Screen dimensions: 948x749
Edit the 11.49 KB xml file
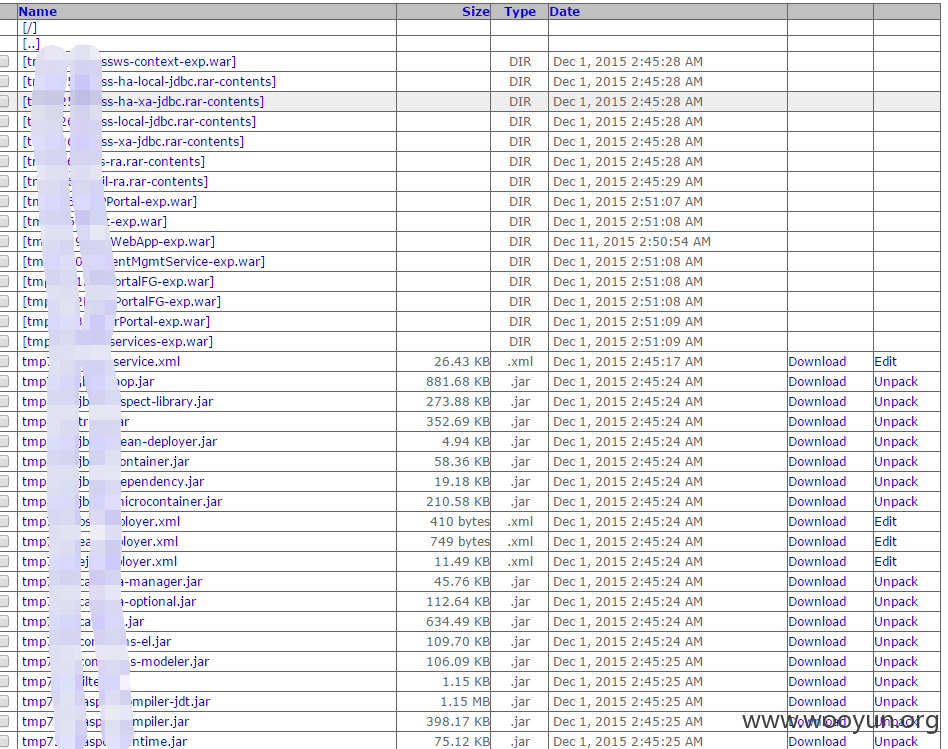tap(885, 561)
